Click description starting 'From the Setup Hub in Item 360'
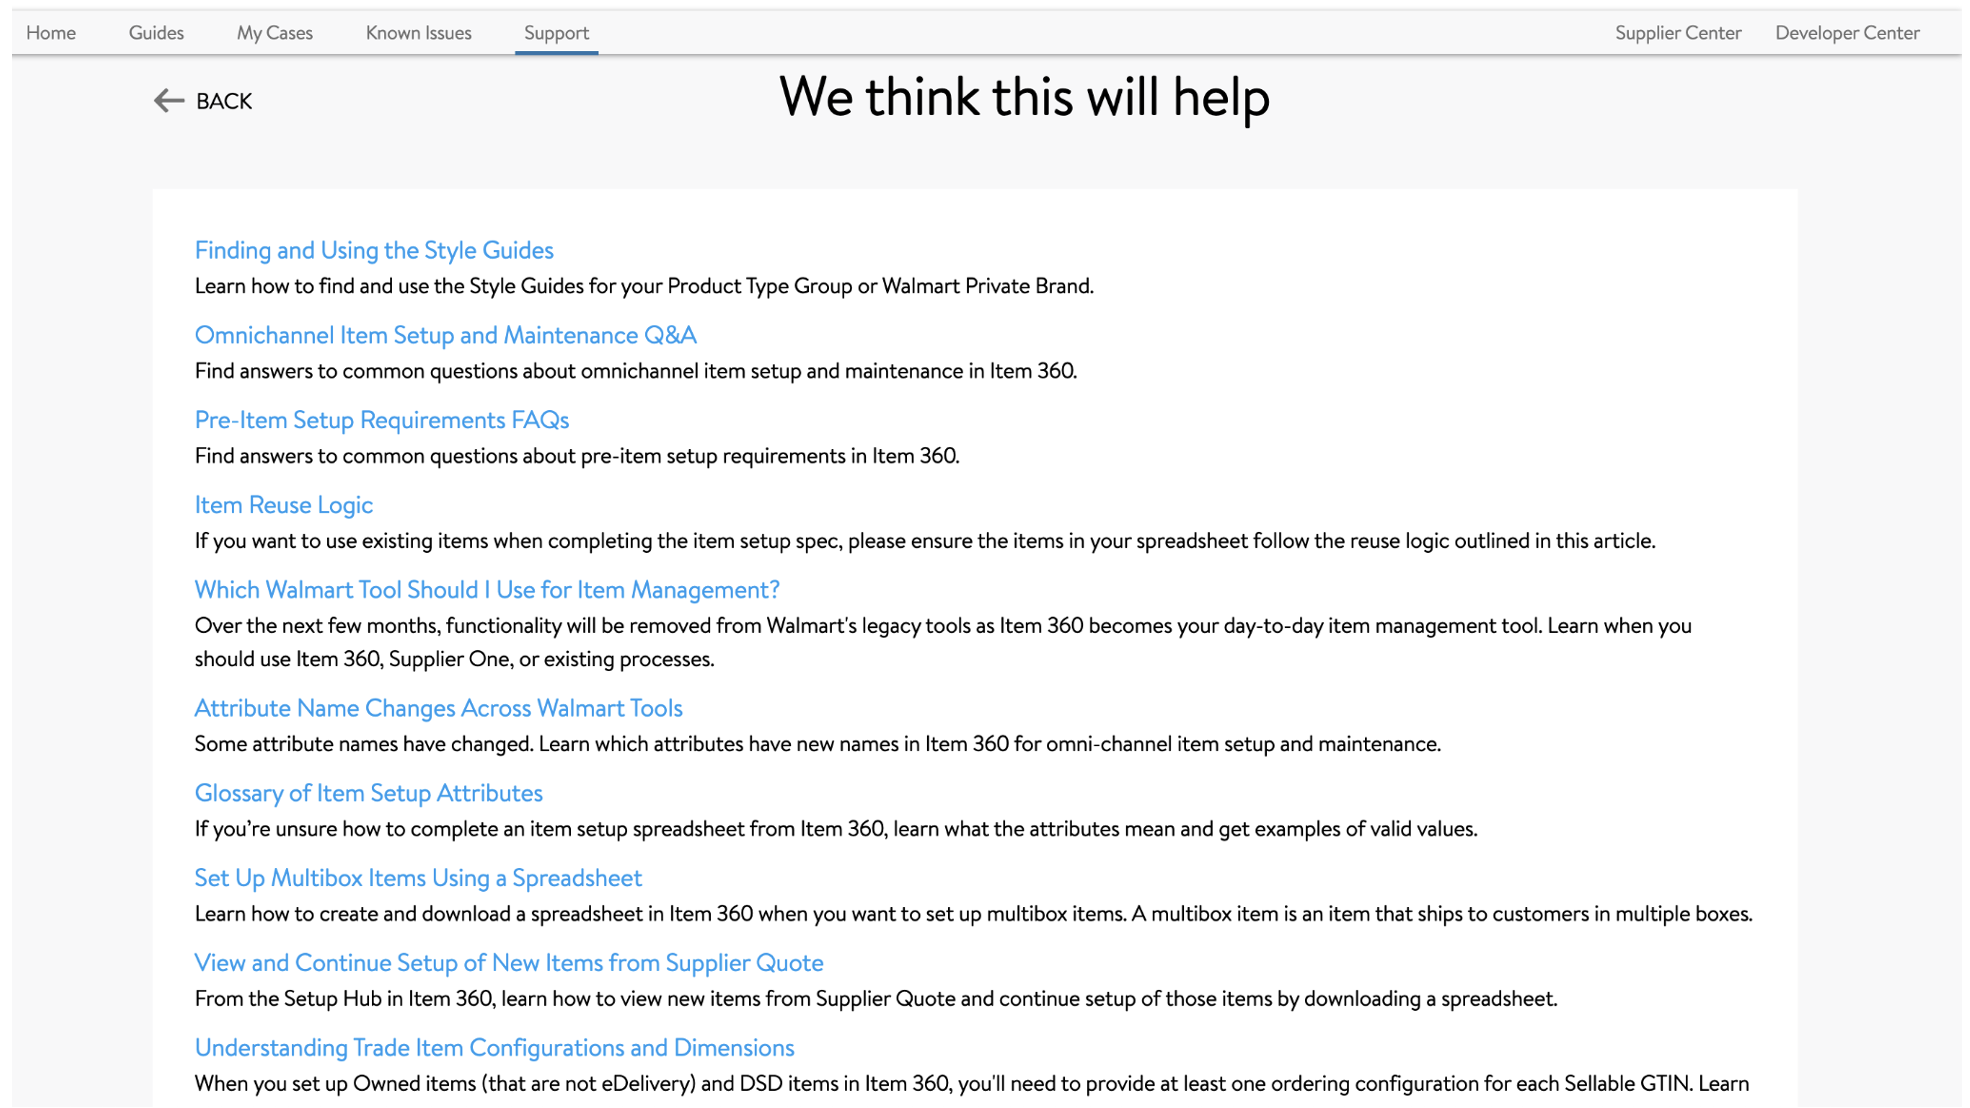Image resolution: width=1970 pixels, height=1108 pixels. [x=876, y=999]
